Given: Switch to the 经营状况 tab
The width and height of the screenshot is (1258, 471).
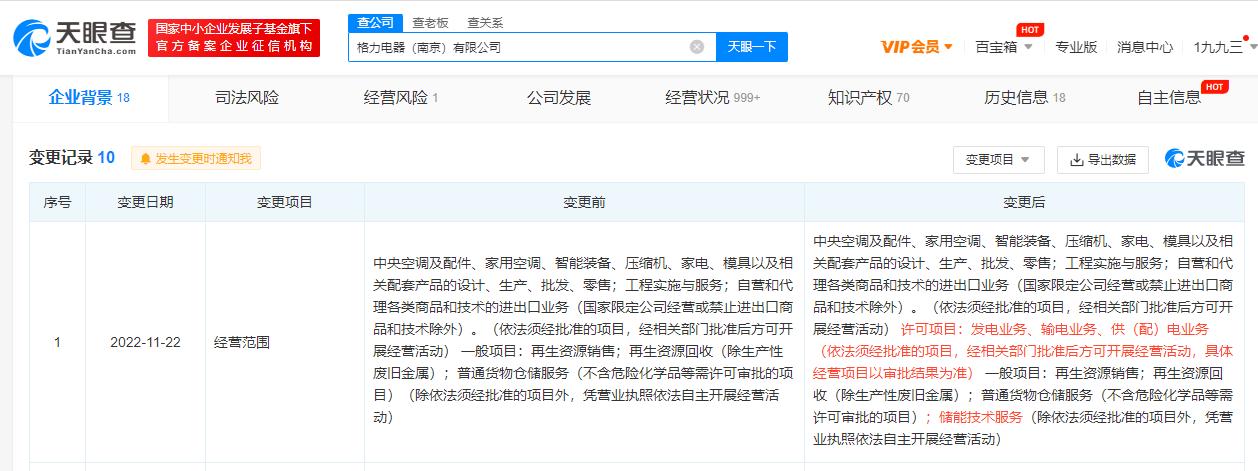Looking at the screenshot, I should pos(713,98).
